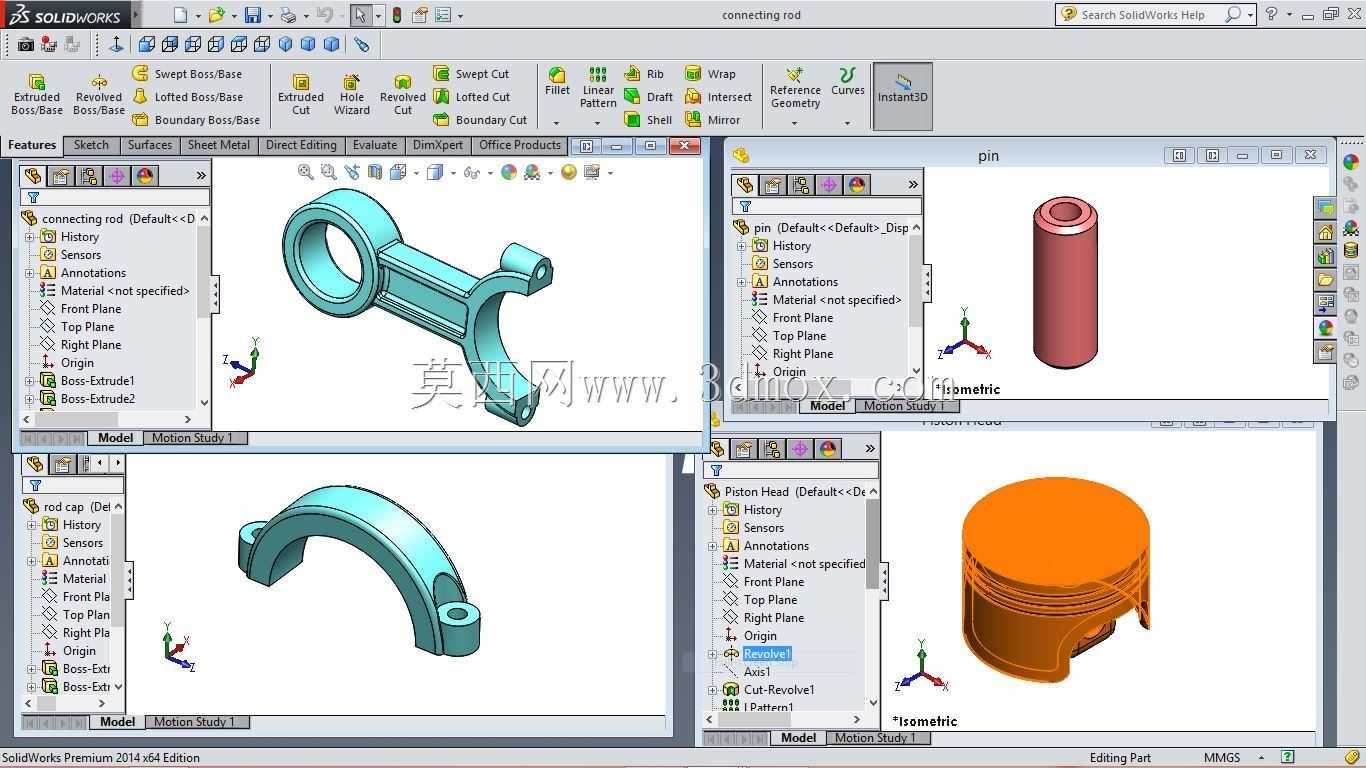Viewport: 1366px width, 768px height.
Task: Apply the Fillet tool
Action: (557, 82)
